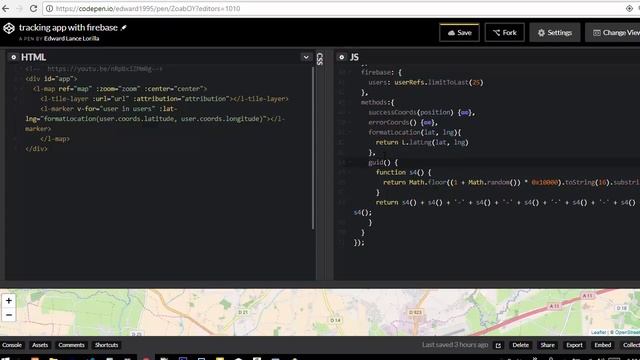Image resolution: width=640 pixels, height=360 pixels.
Task: Open the CodePen logo home link
Action: [x=9, y=28]
